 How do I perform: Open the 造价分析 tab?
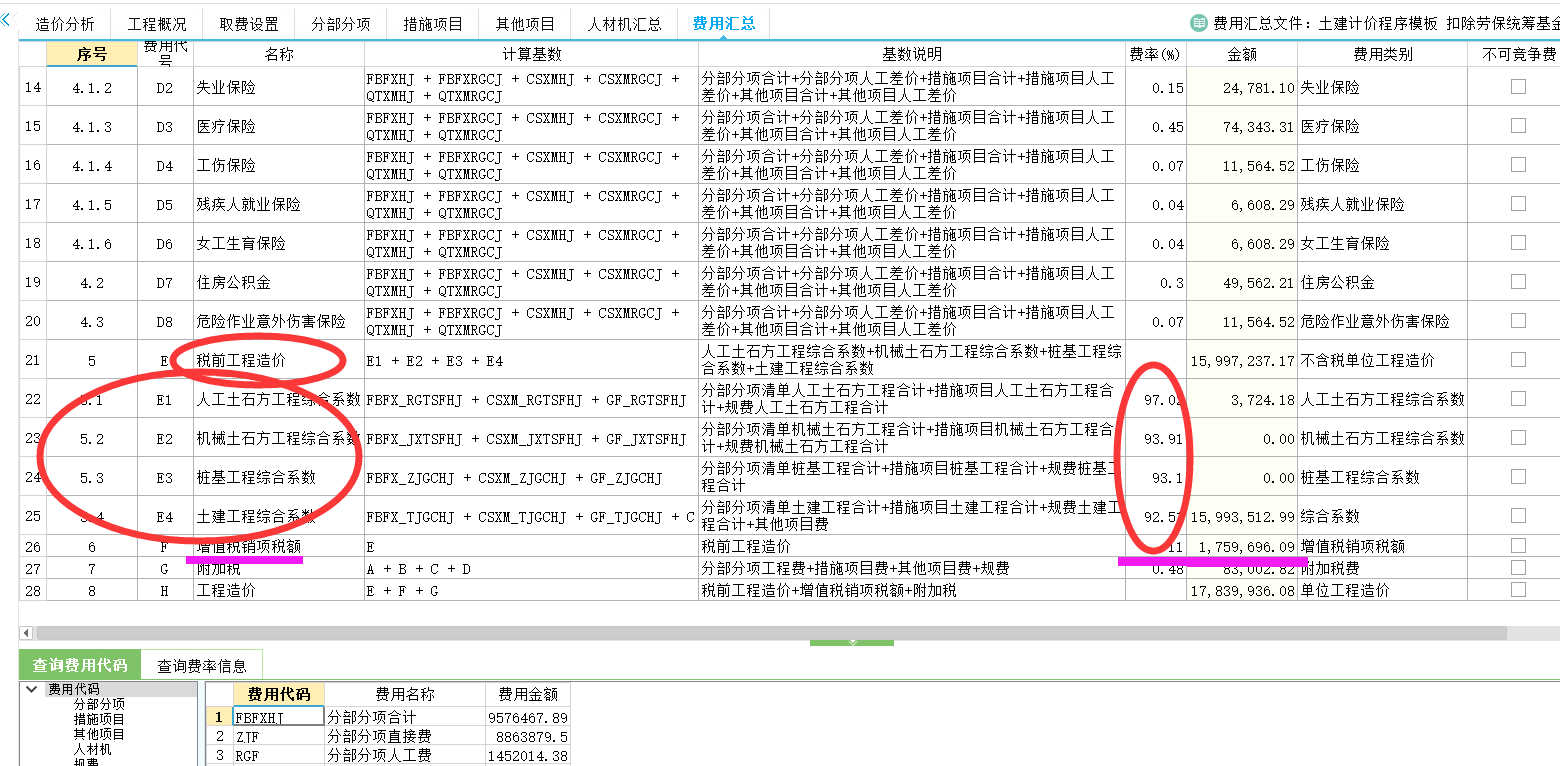[x=65, y=24]
